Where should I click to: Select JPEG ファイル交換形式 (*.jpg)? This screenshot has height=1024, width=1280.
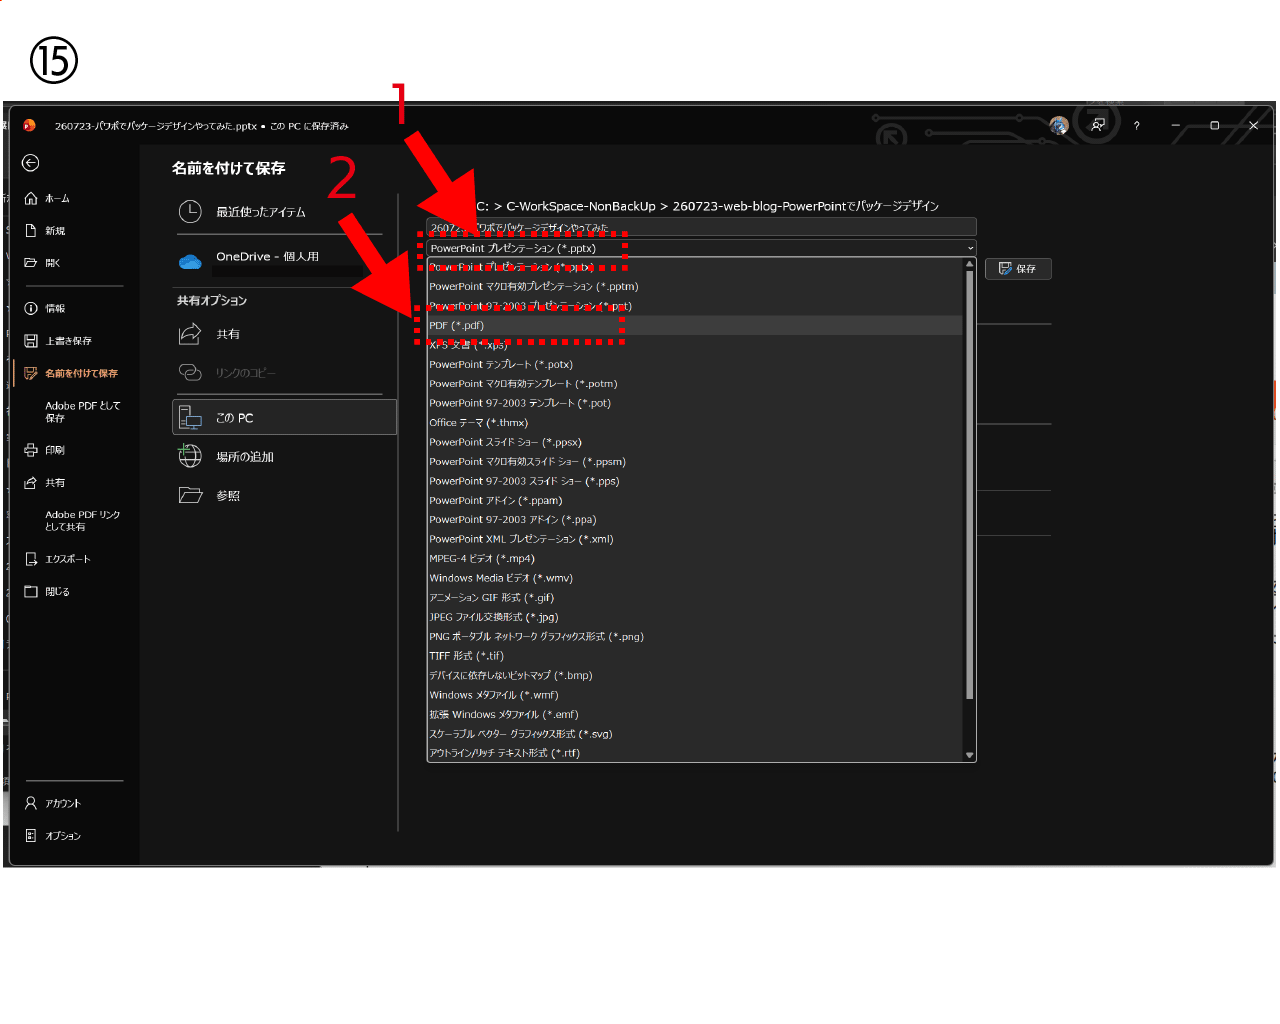695,618
